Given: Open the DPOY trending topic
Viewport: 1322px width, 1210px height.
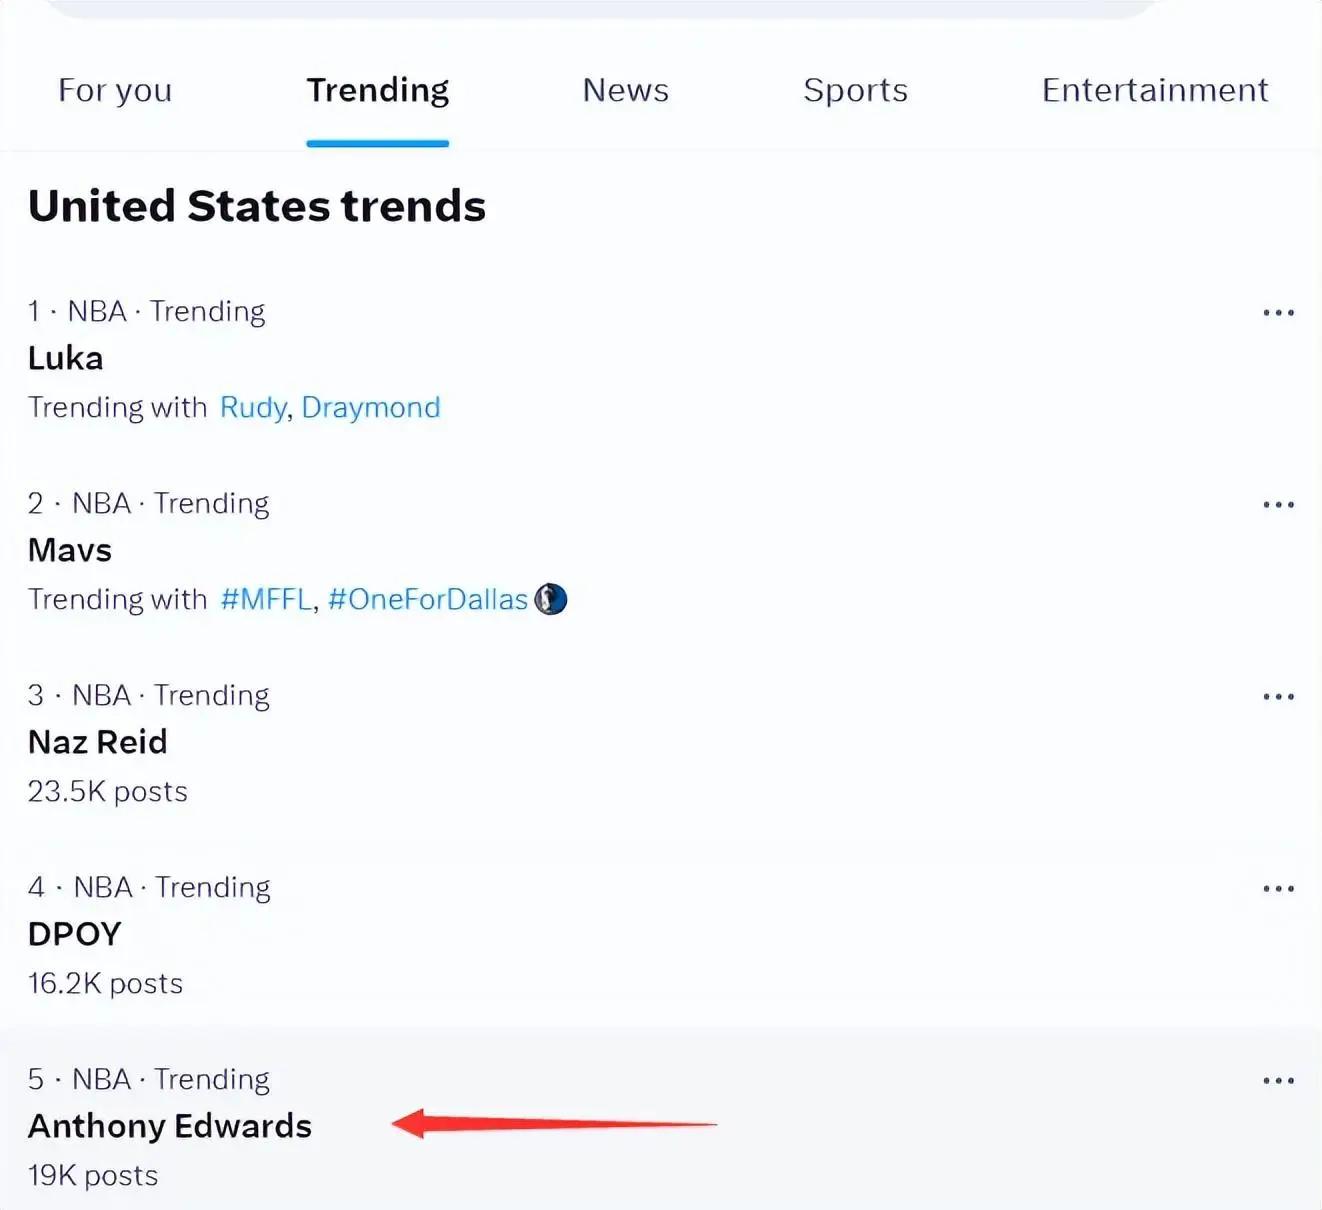Looking at the screenshot, I should point(75,934).
